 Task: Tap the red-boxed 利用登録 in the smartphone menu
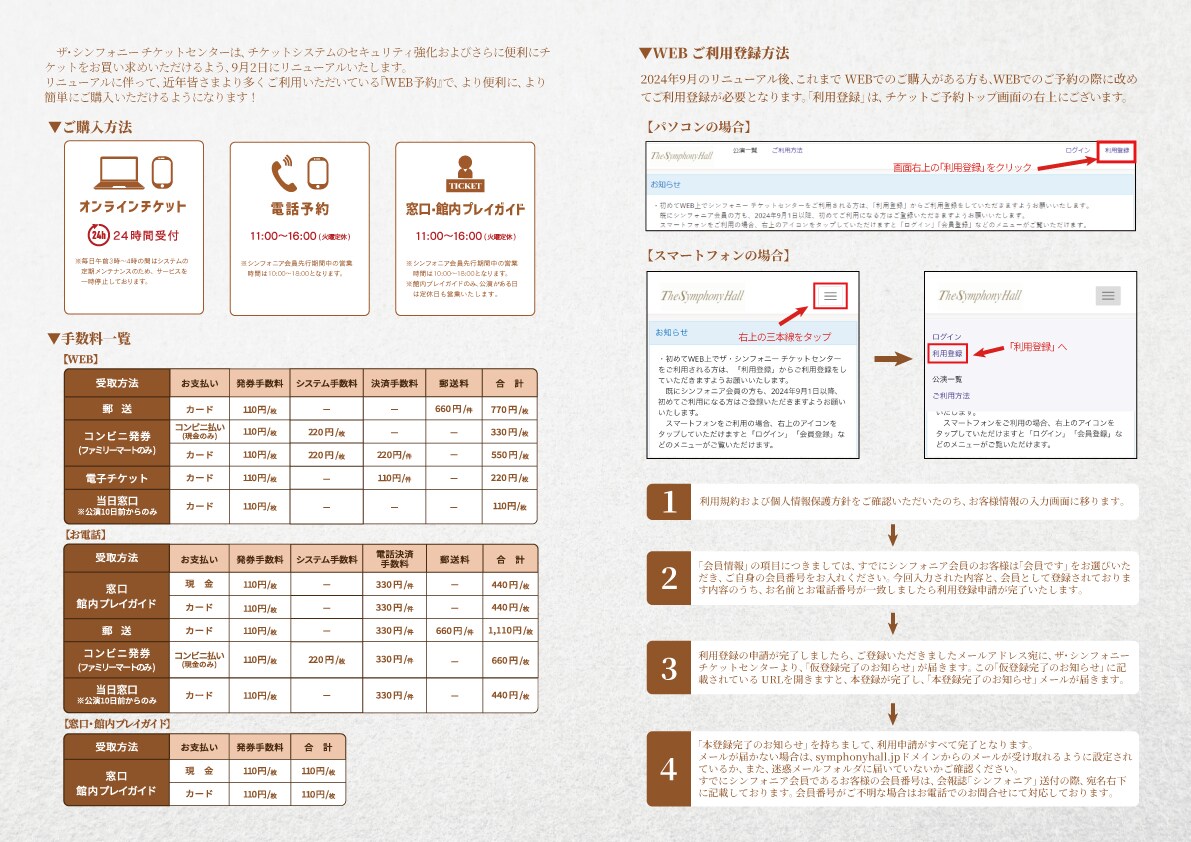947,354
